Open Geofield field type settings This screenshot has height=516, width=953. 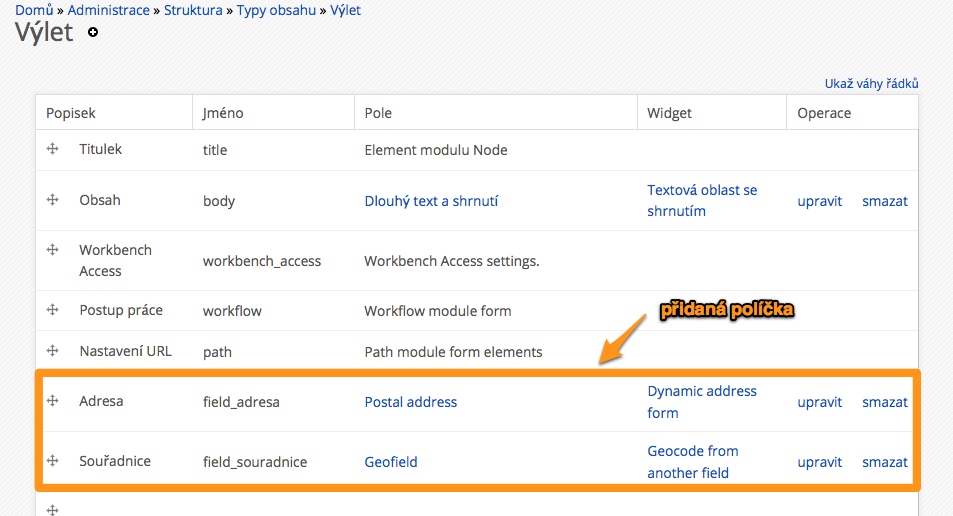[x=391, y=462]
